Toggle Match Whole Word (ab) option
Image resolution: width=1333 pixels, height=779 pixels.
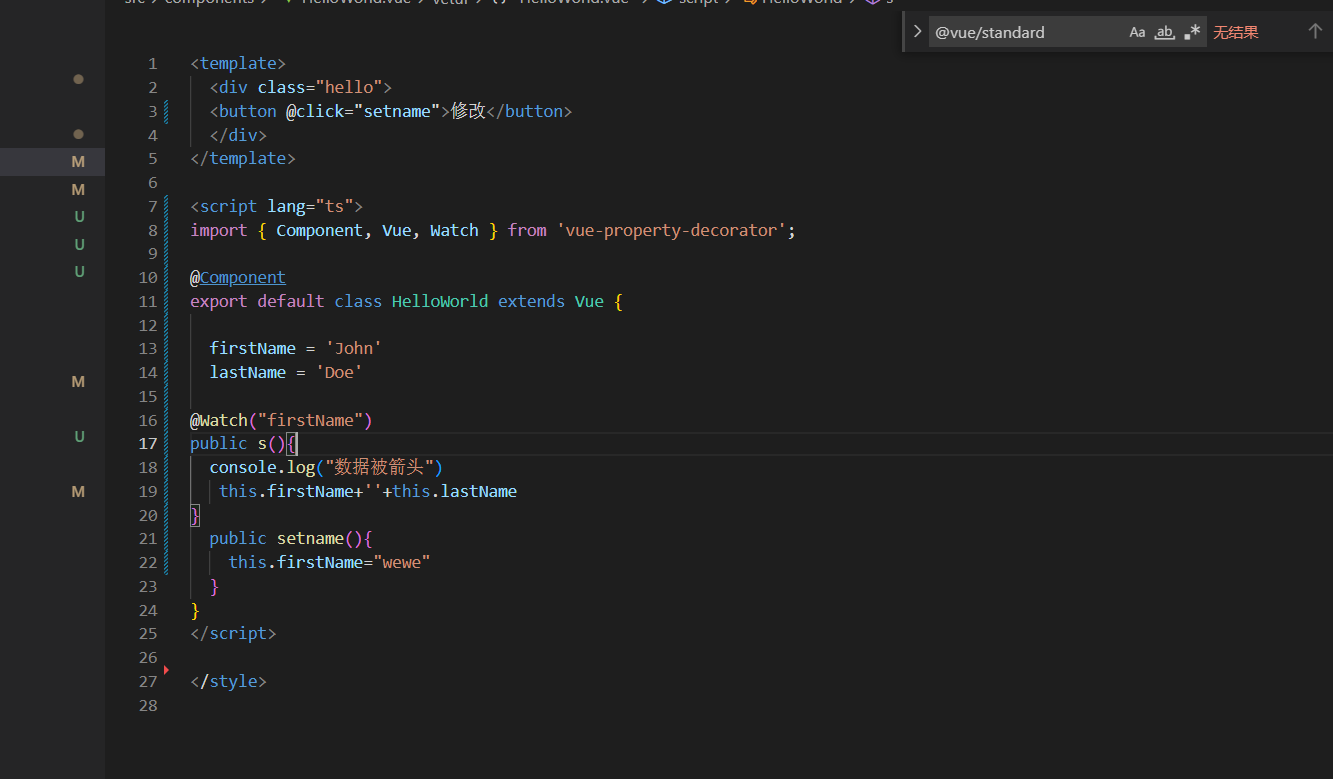point(1164,32)
